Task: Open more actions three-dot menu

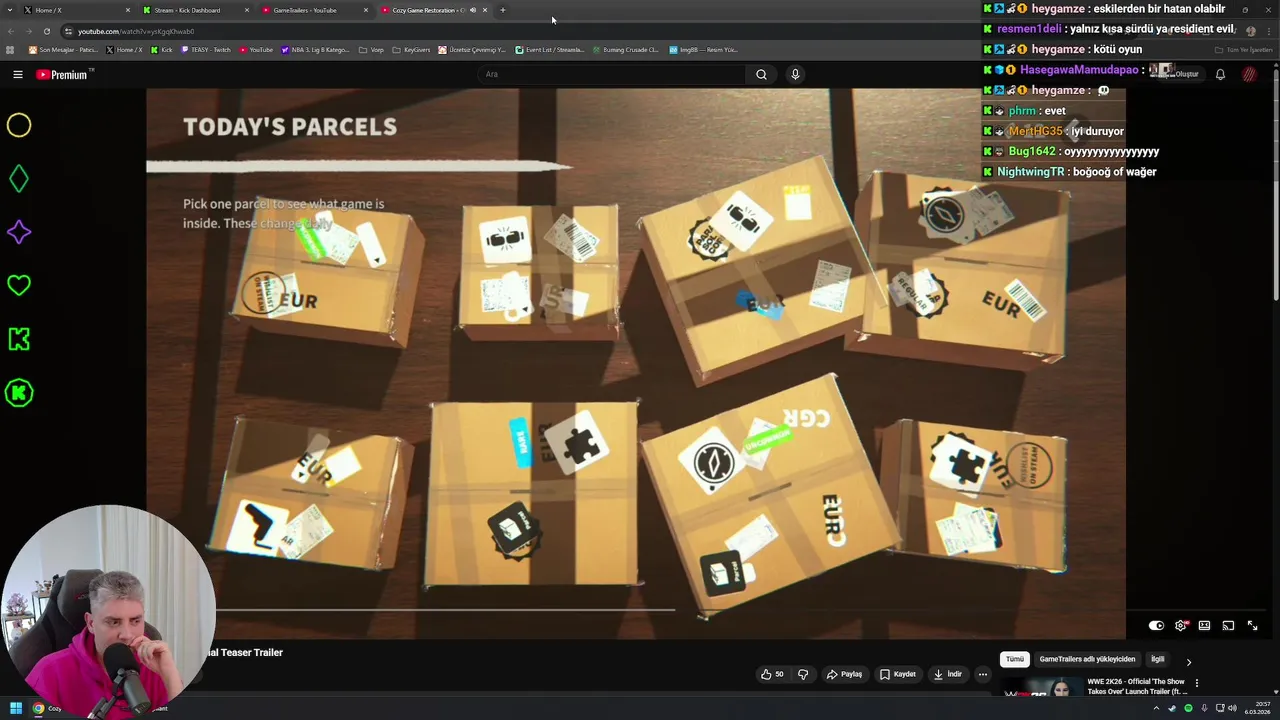Action: click(983, 674)
